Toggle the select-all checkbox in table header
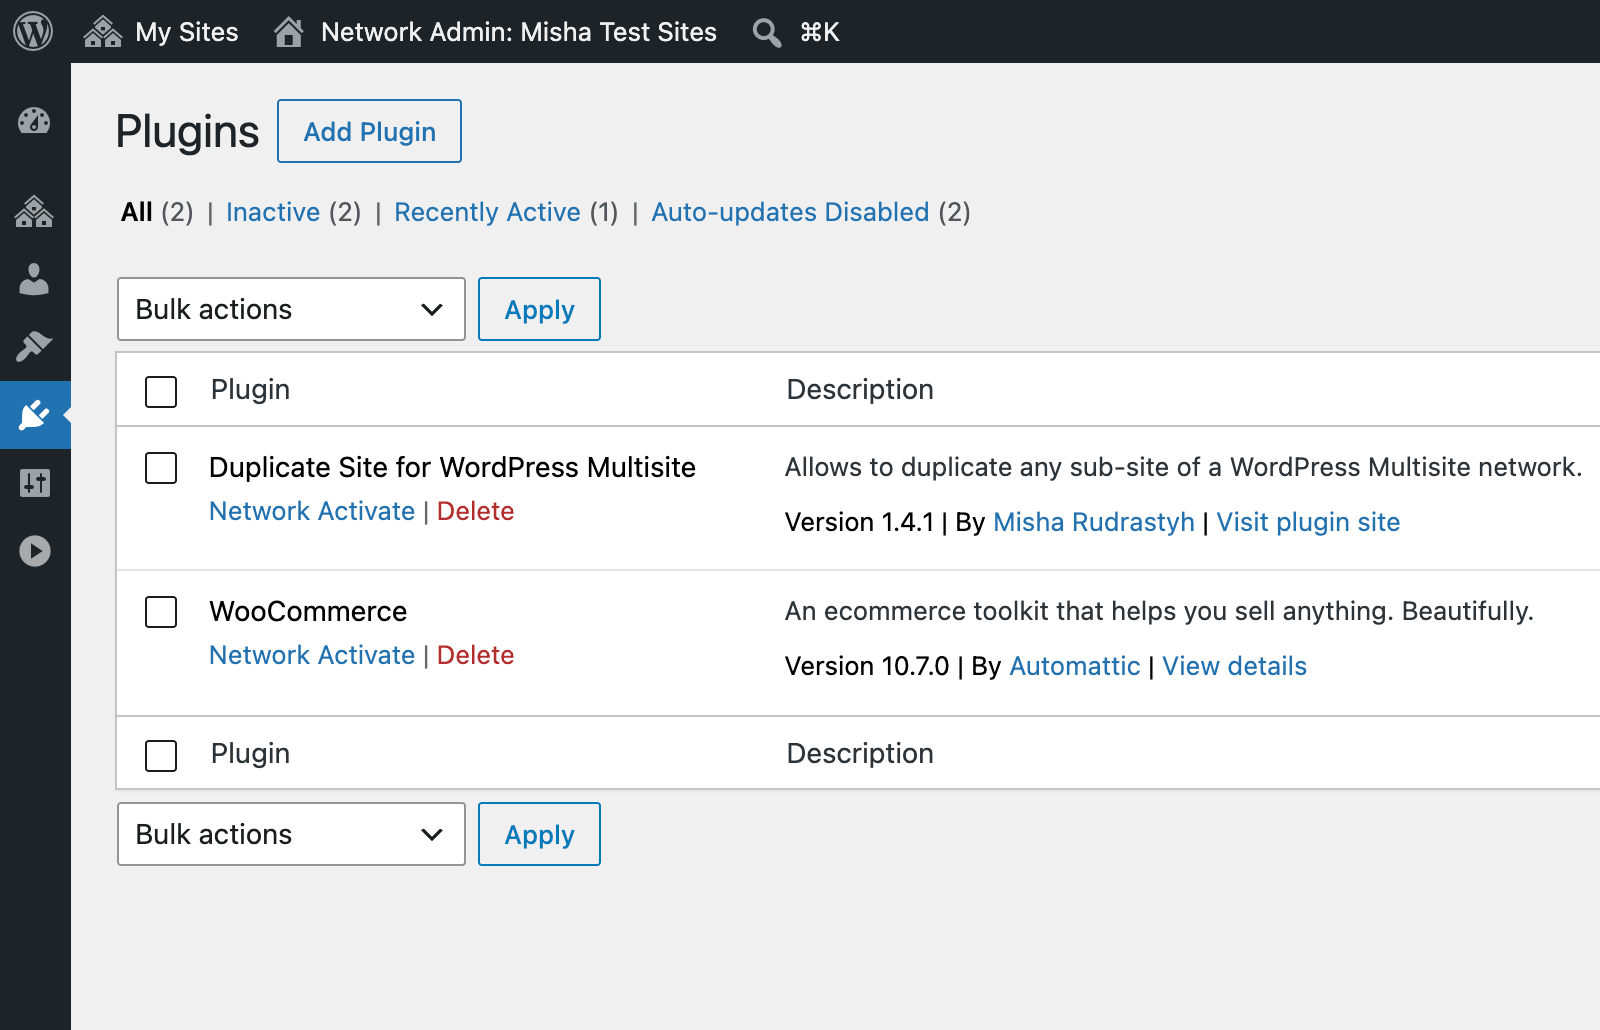This screenshot has height=1030, width=1600. pos(161,391)
